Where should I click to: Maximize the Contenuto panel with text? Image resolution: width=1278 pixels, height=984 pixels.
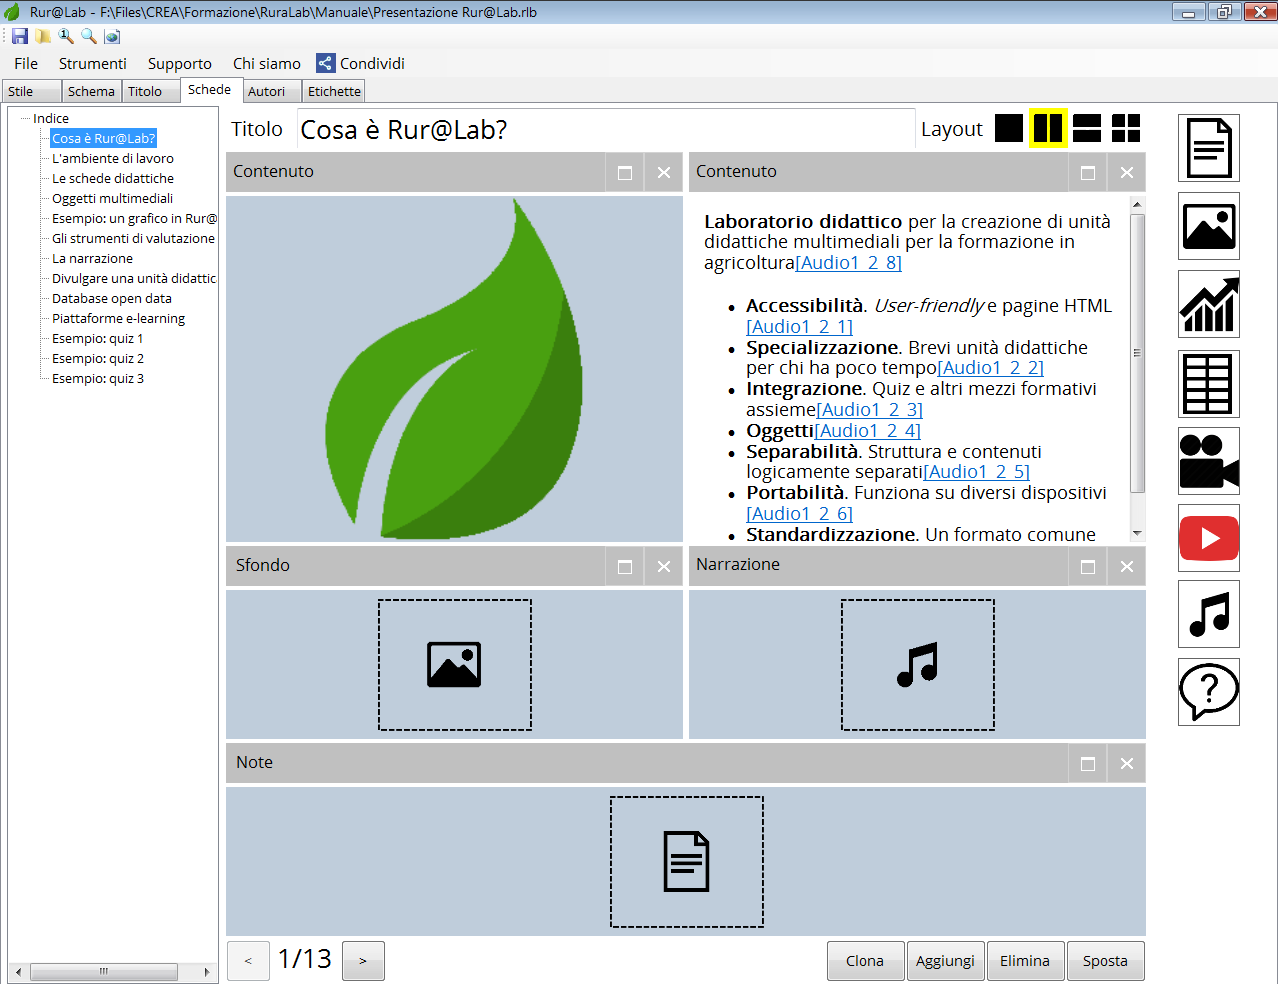tap(1088, 172)
